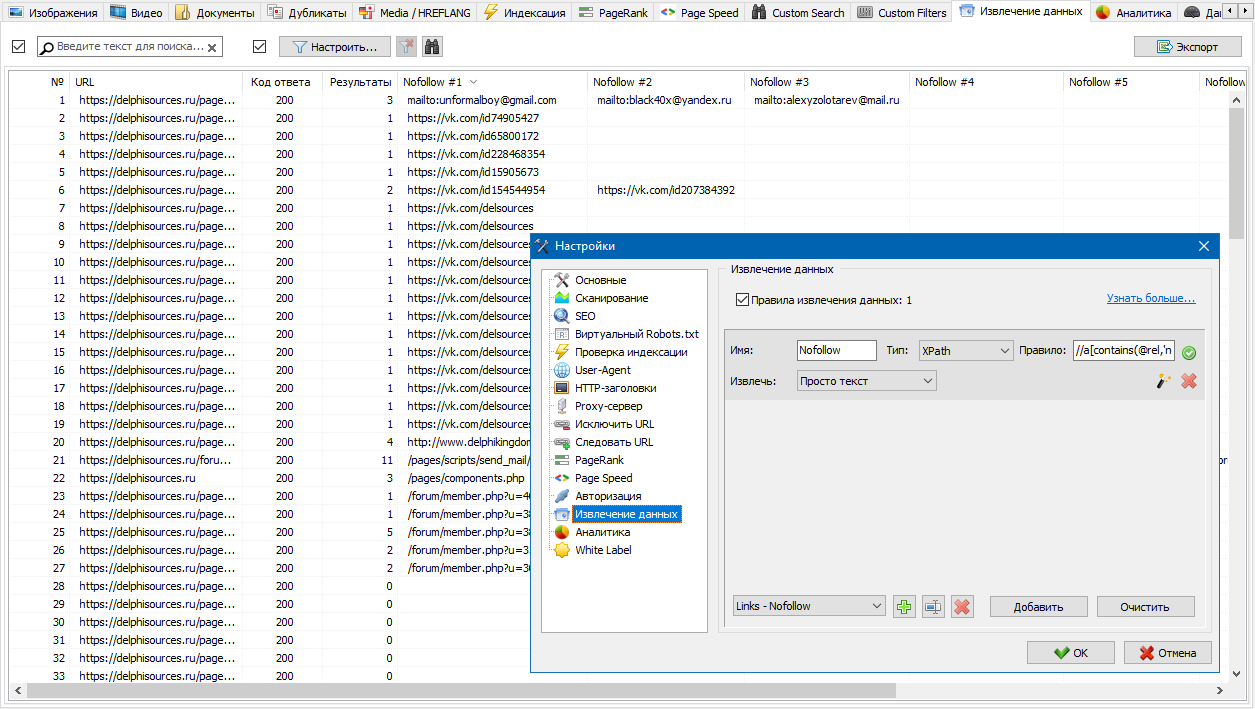Delete the template with the bottom red X

[x=962, y=607]
